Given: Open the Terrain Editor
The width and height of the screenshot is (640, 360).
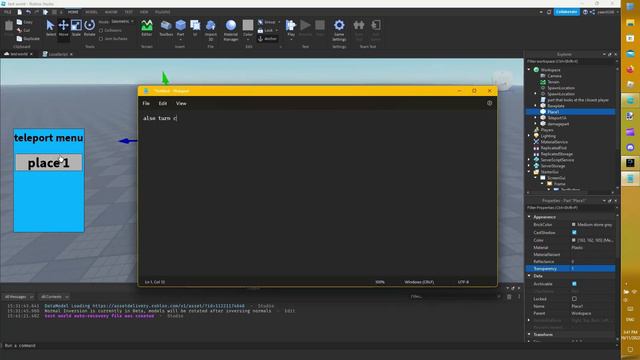Looking at the screenshot, I should 147,28.
